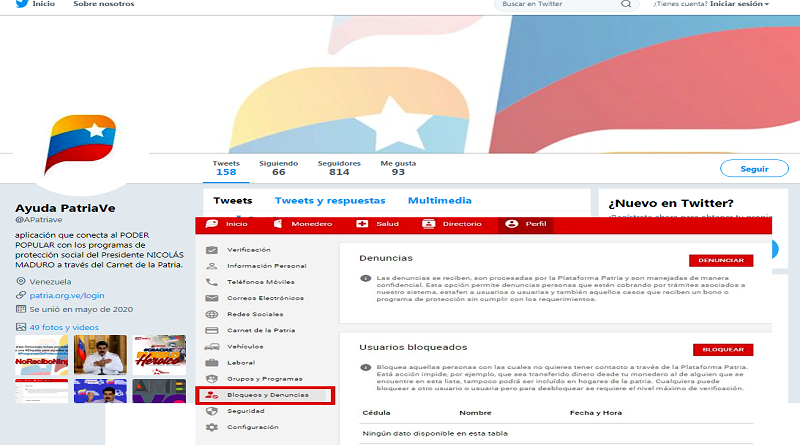Click the Grupos y Programas icon
This screenshot has height=445, width=800.
(212, 379)
